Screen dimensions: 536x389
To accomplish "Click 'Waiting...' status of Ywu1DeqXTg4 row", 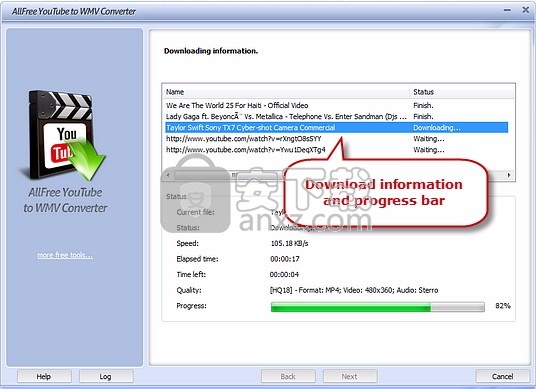I will pyautogui.click(x=429, y=150).
